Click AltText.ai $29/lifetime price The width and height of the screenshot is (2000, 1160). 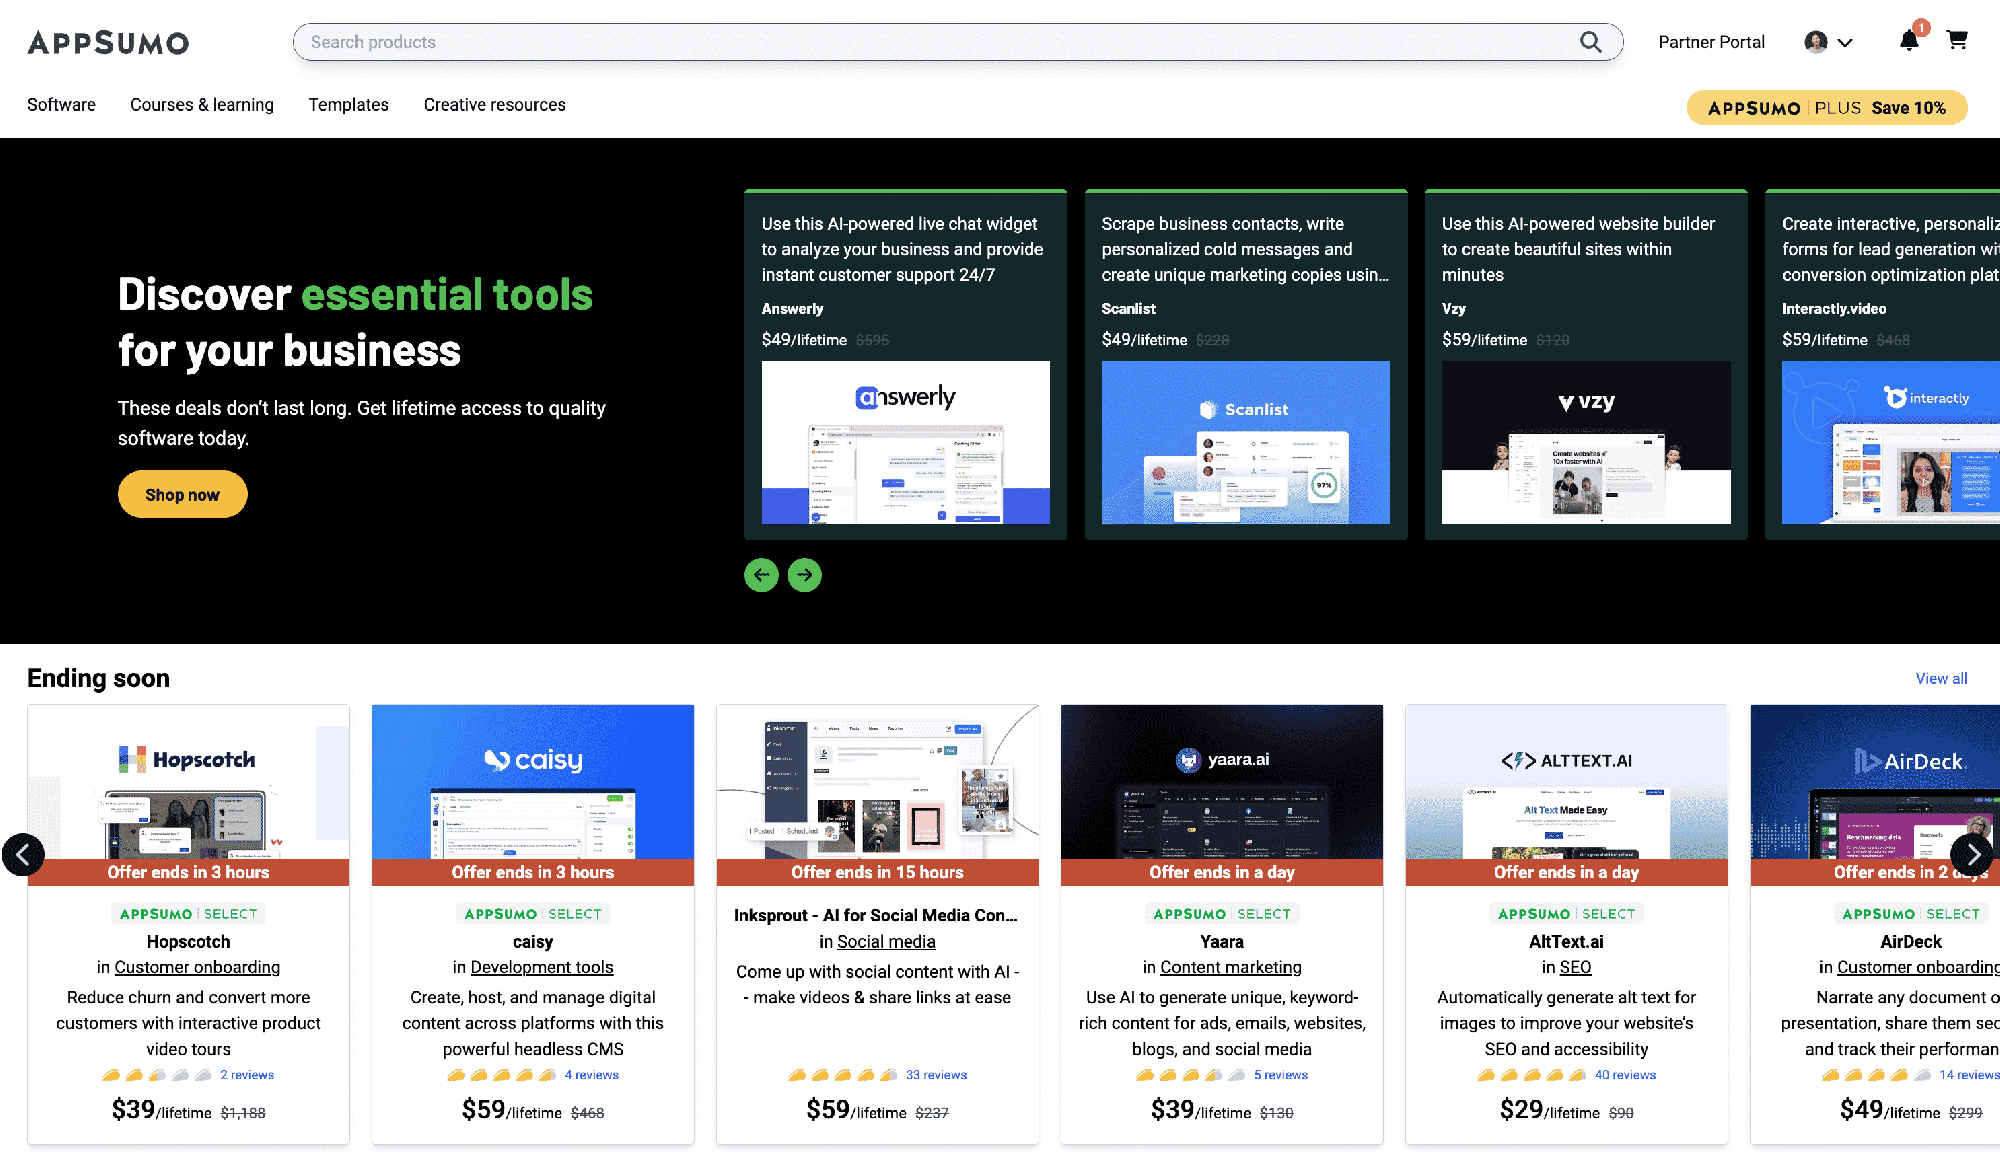[x=1549, y=1110]
